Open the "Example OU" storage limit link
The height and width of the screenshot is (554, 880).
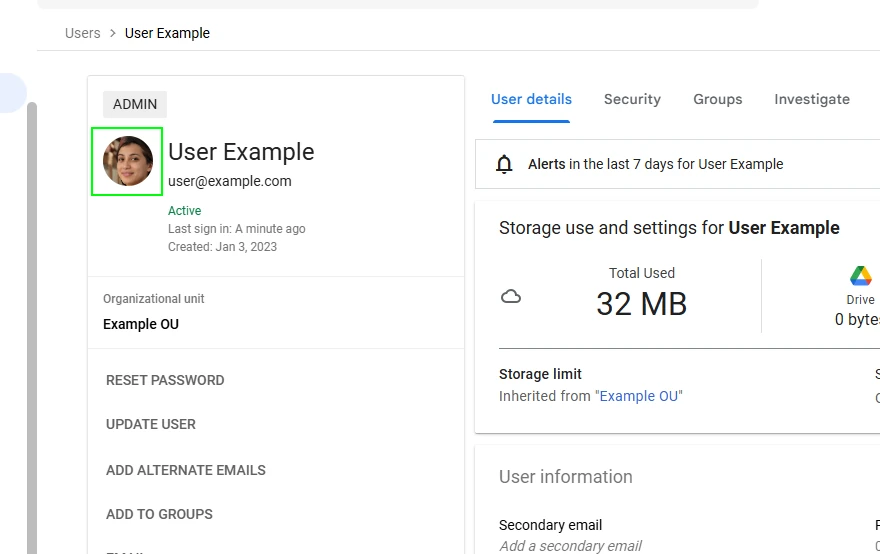[x=639, y=396]
